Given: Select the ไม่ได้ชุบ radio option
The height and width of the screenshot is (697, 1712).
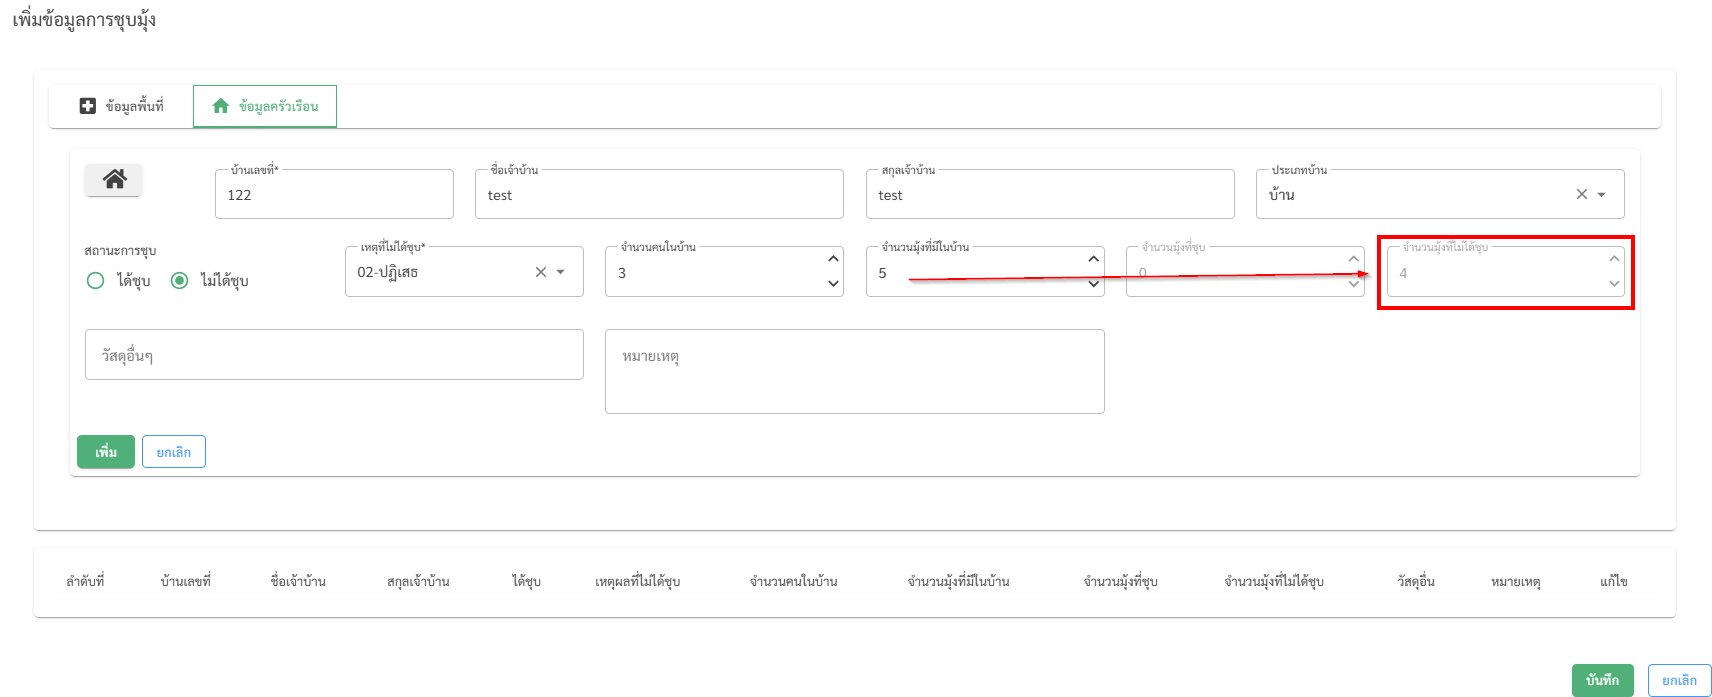Looking at the screenshot, I should coord(180,281).
